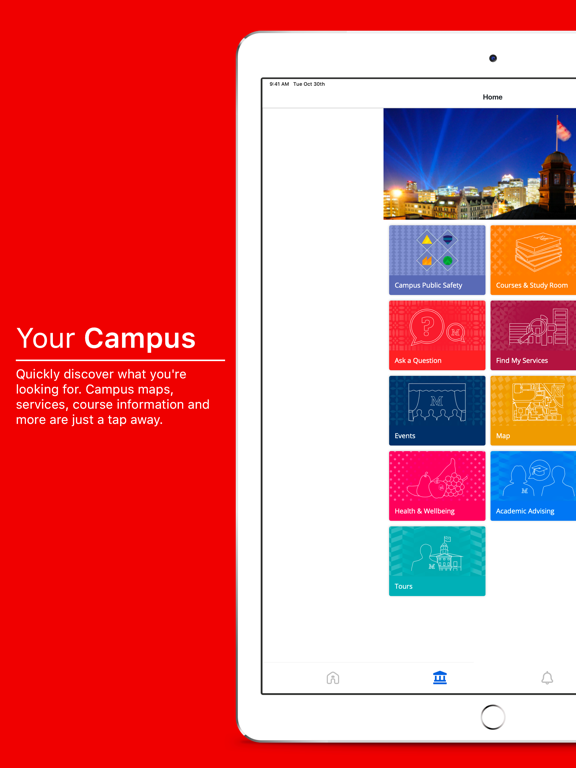
Task: Open the Academic Advising tile
Action: pos(533,486)
